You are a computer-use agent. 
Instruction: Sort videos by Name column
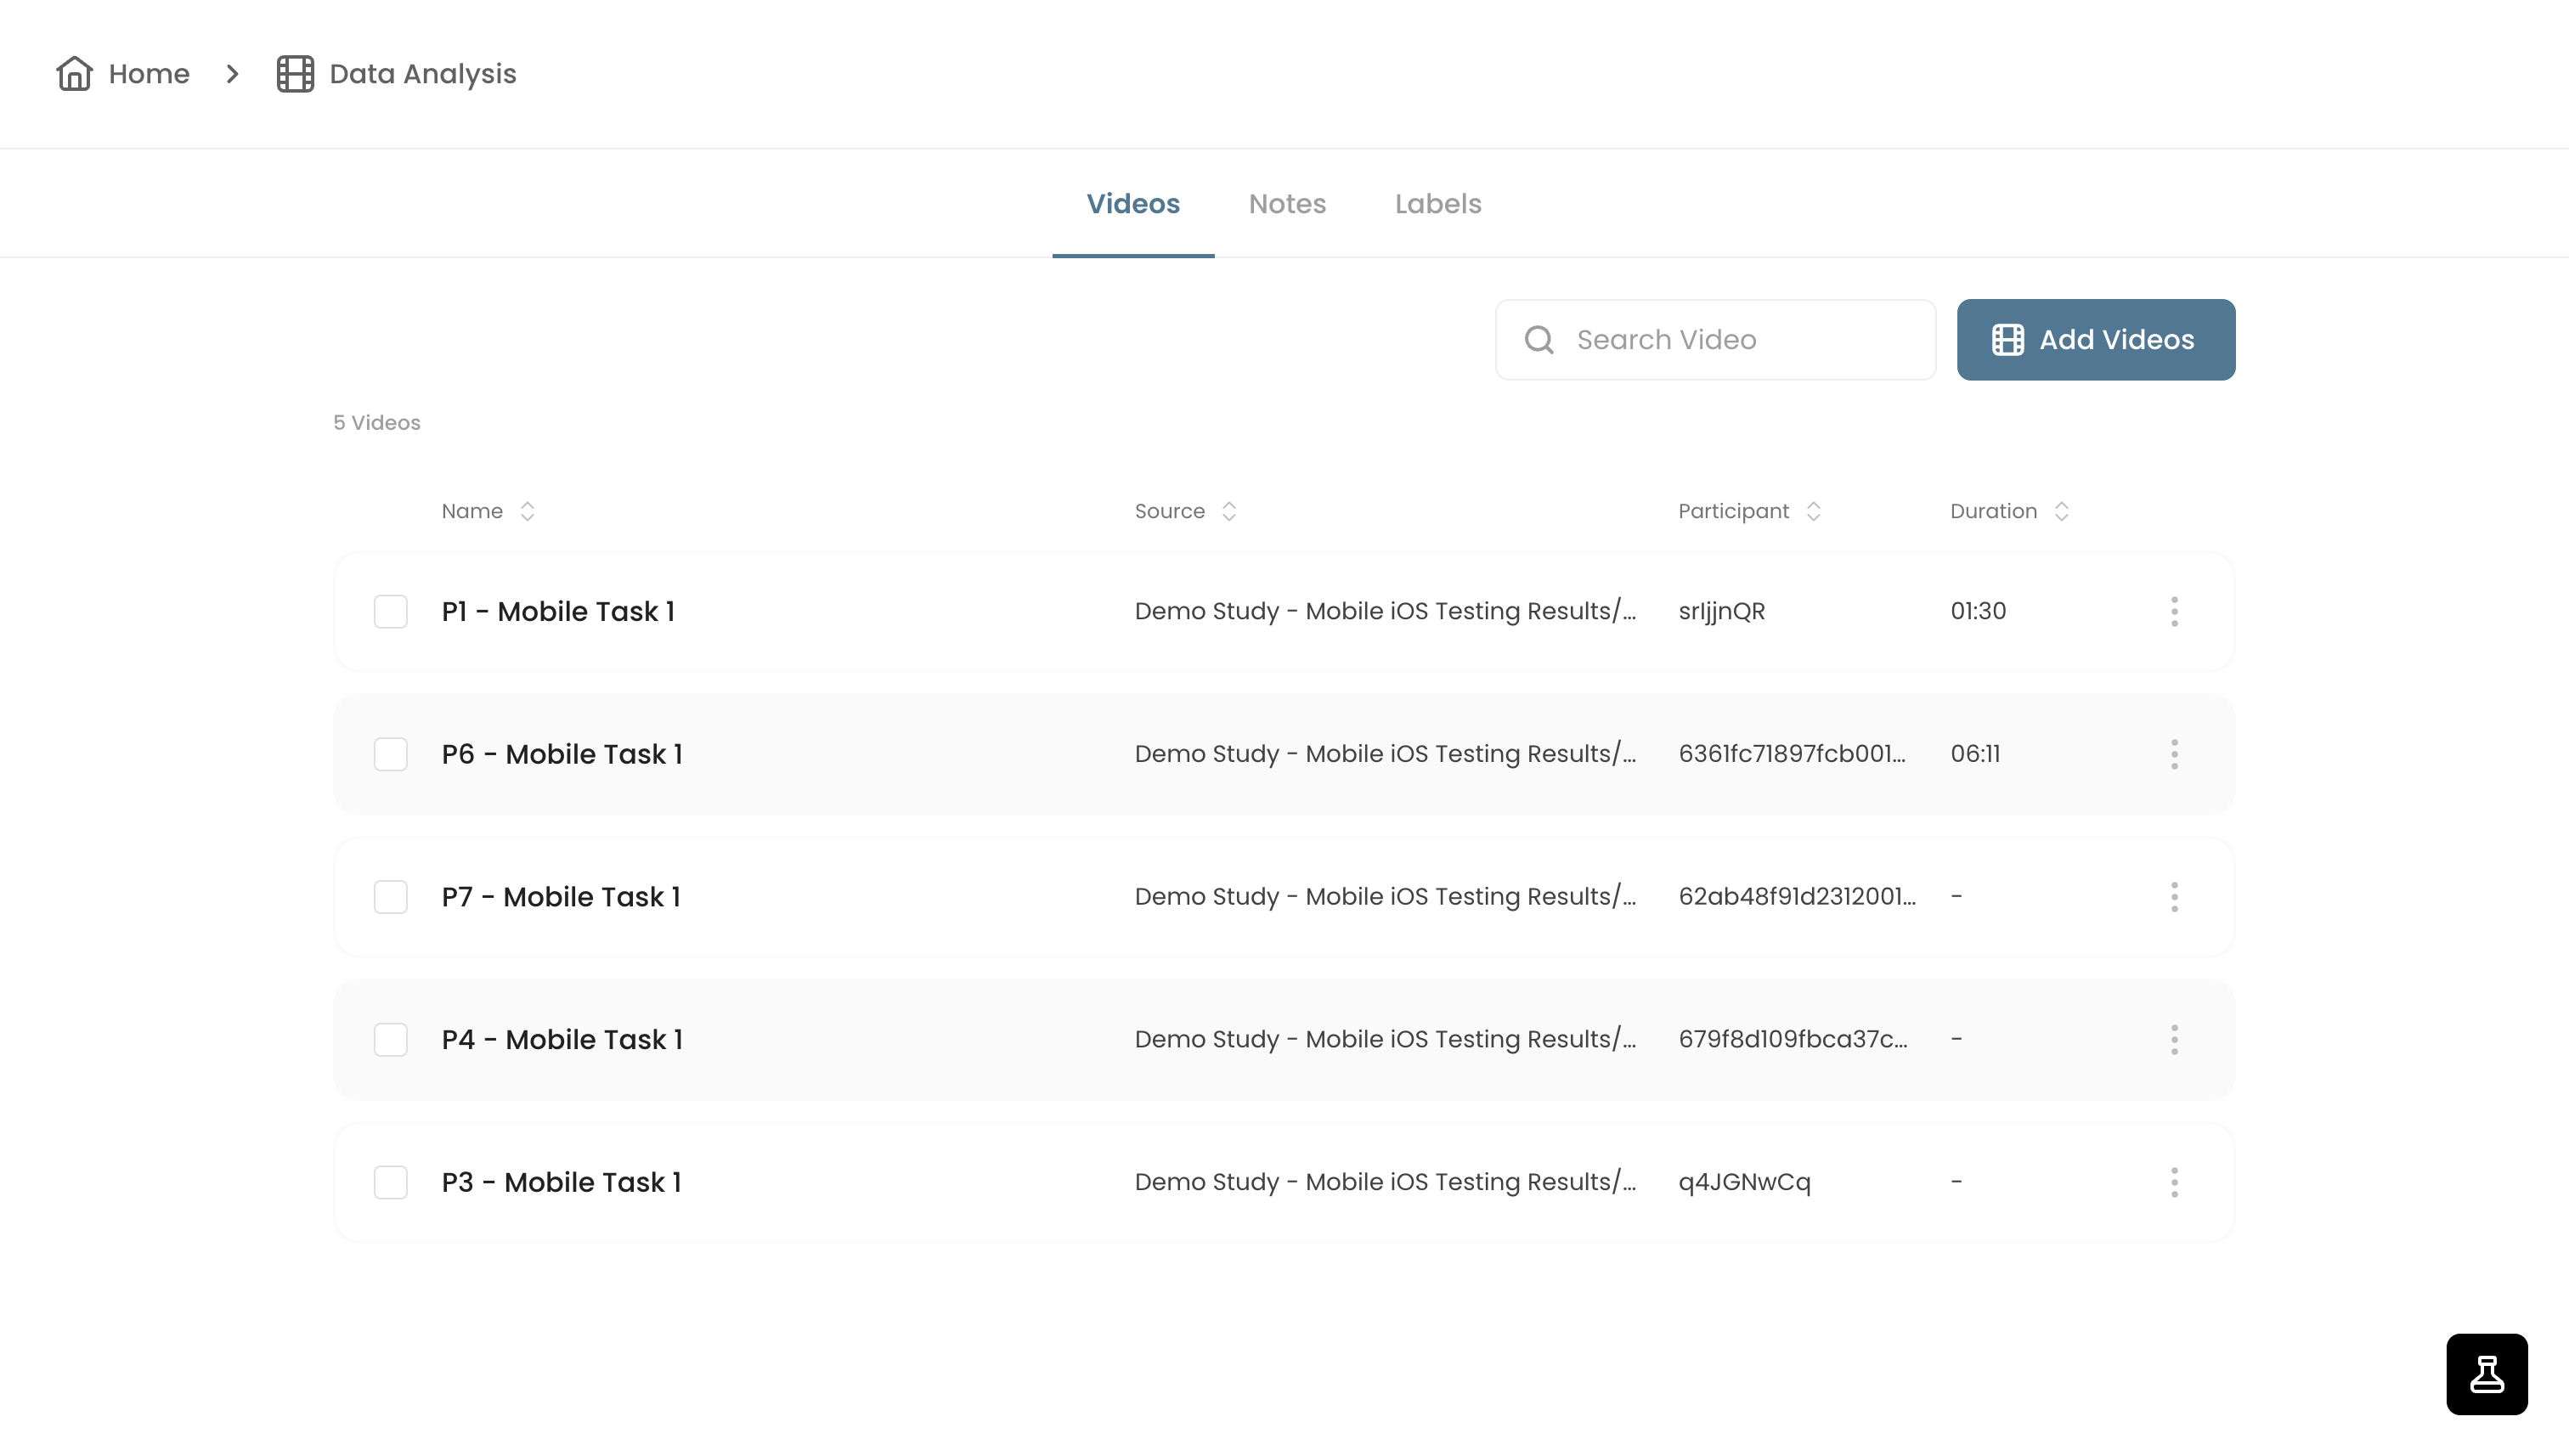point(527,511)
